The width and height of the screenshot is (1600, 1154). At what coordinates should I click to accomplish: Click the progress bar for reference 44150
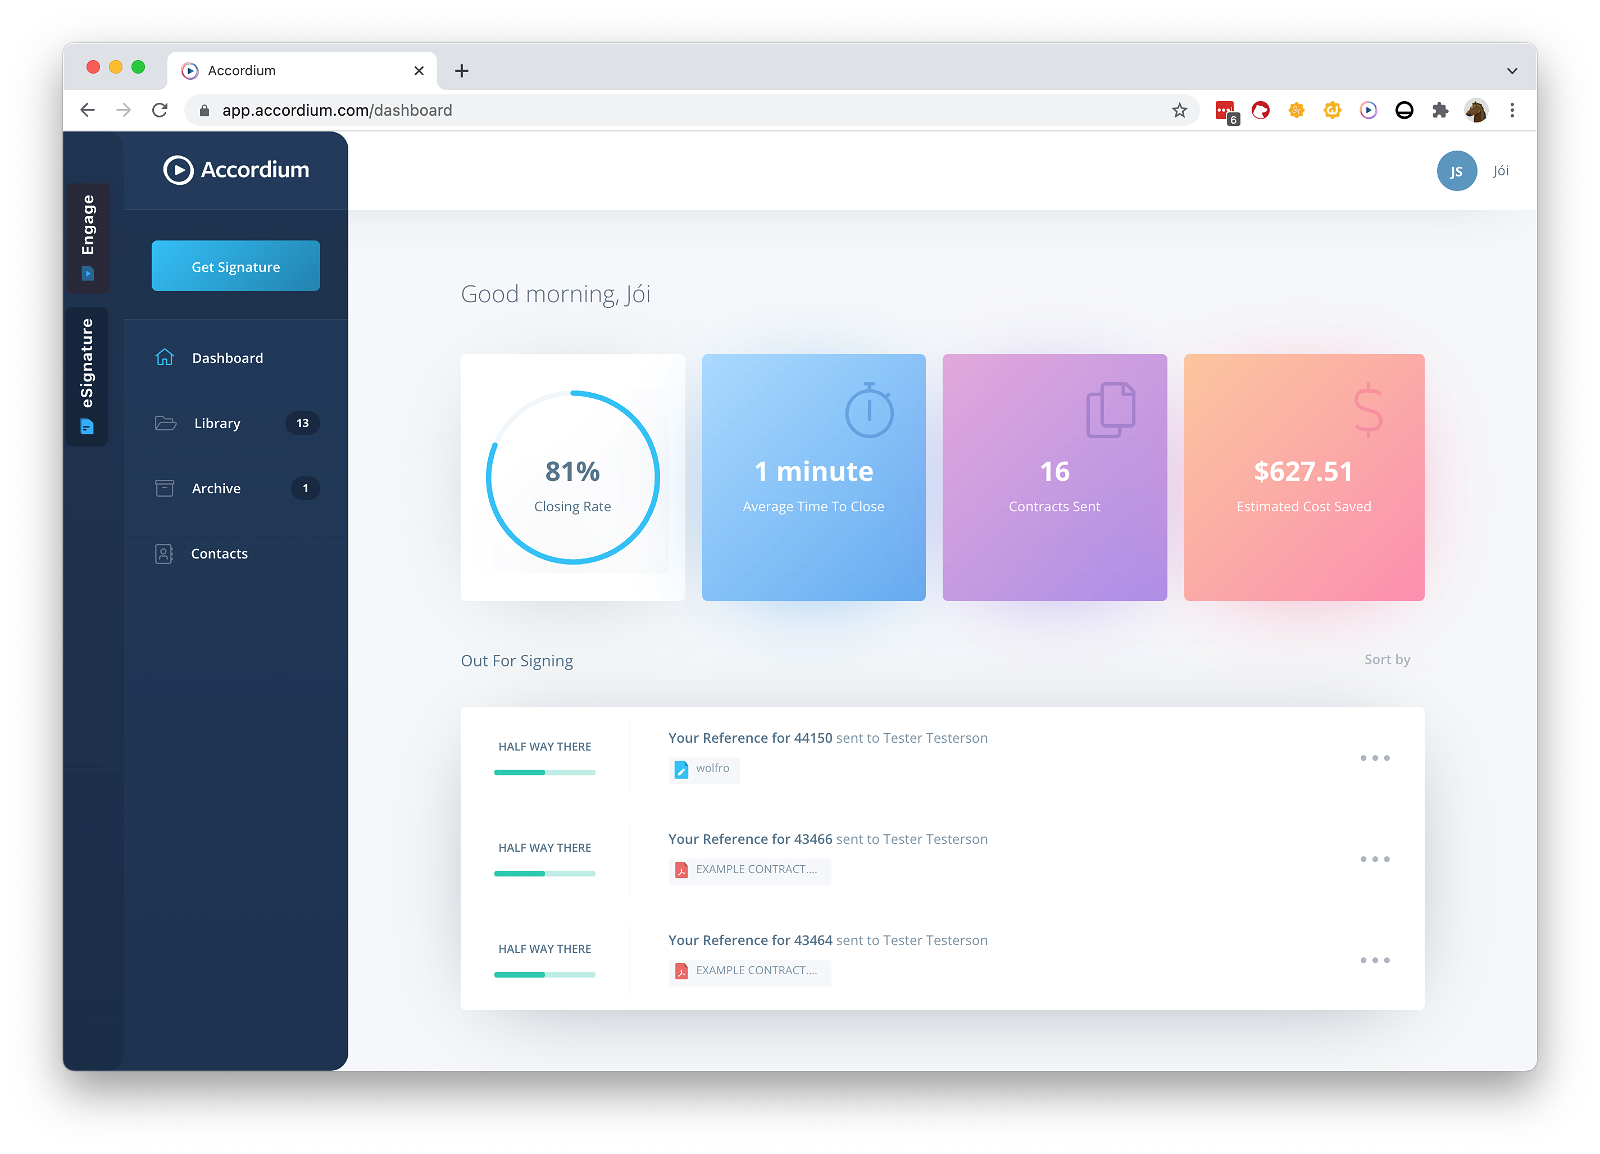tap(545, 772)
